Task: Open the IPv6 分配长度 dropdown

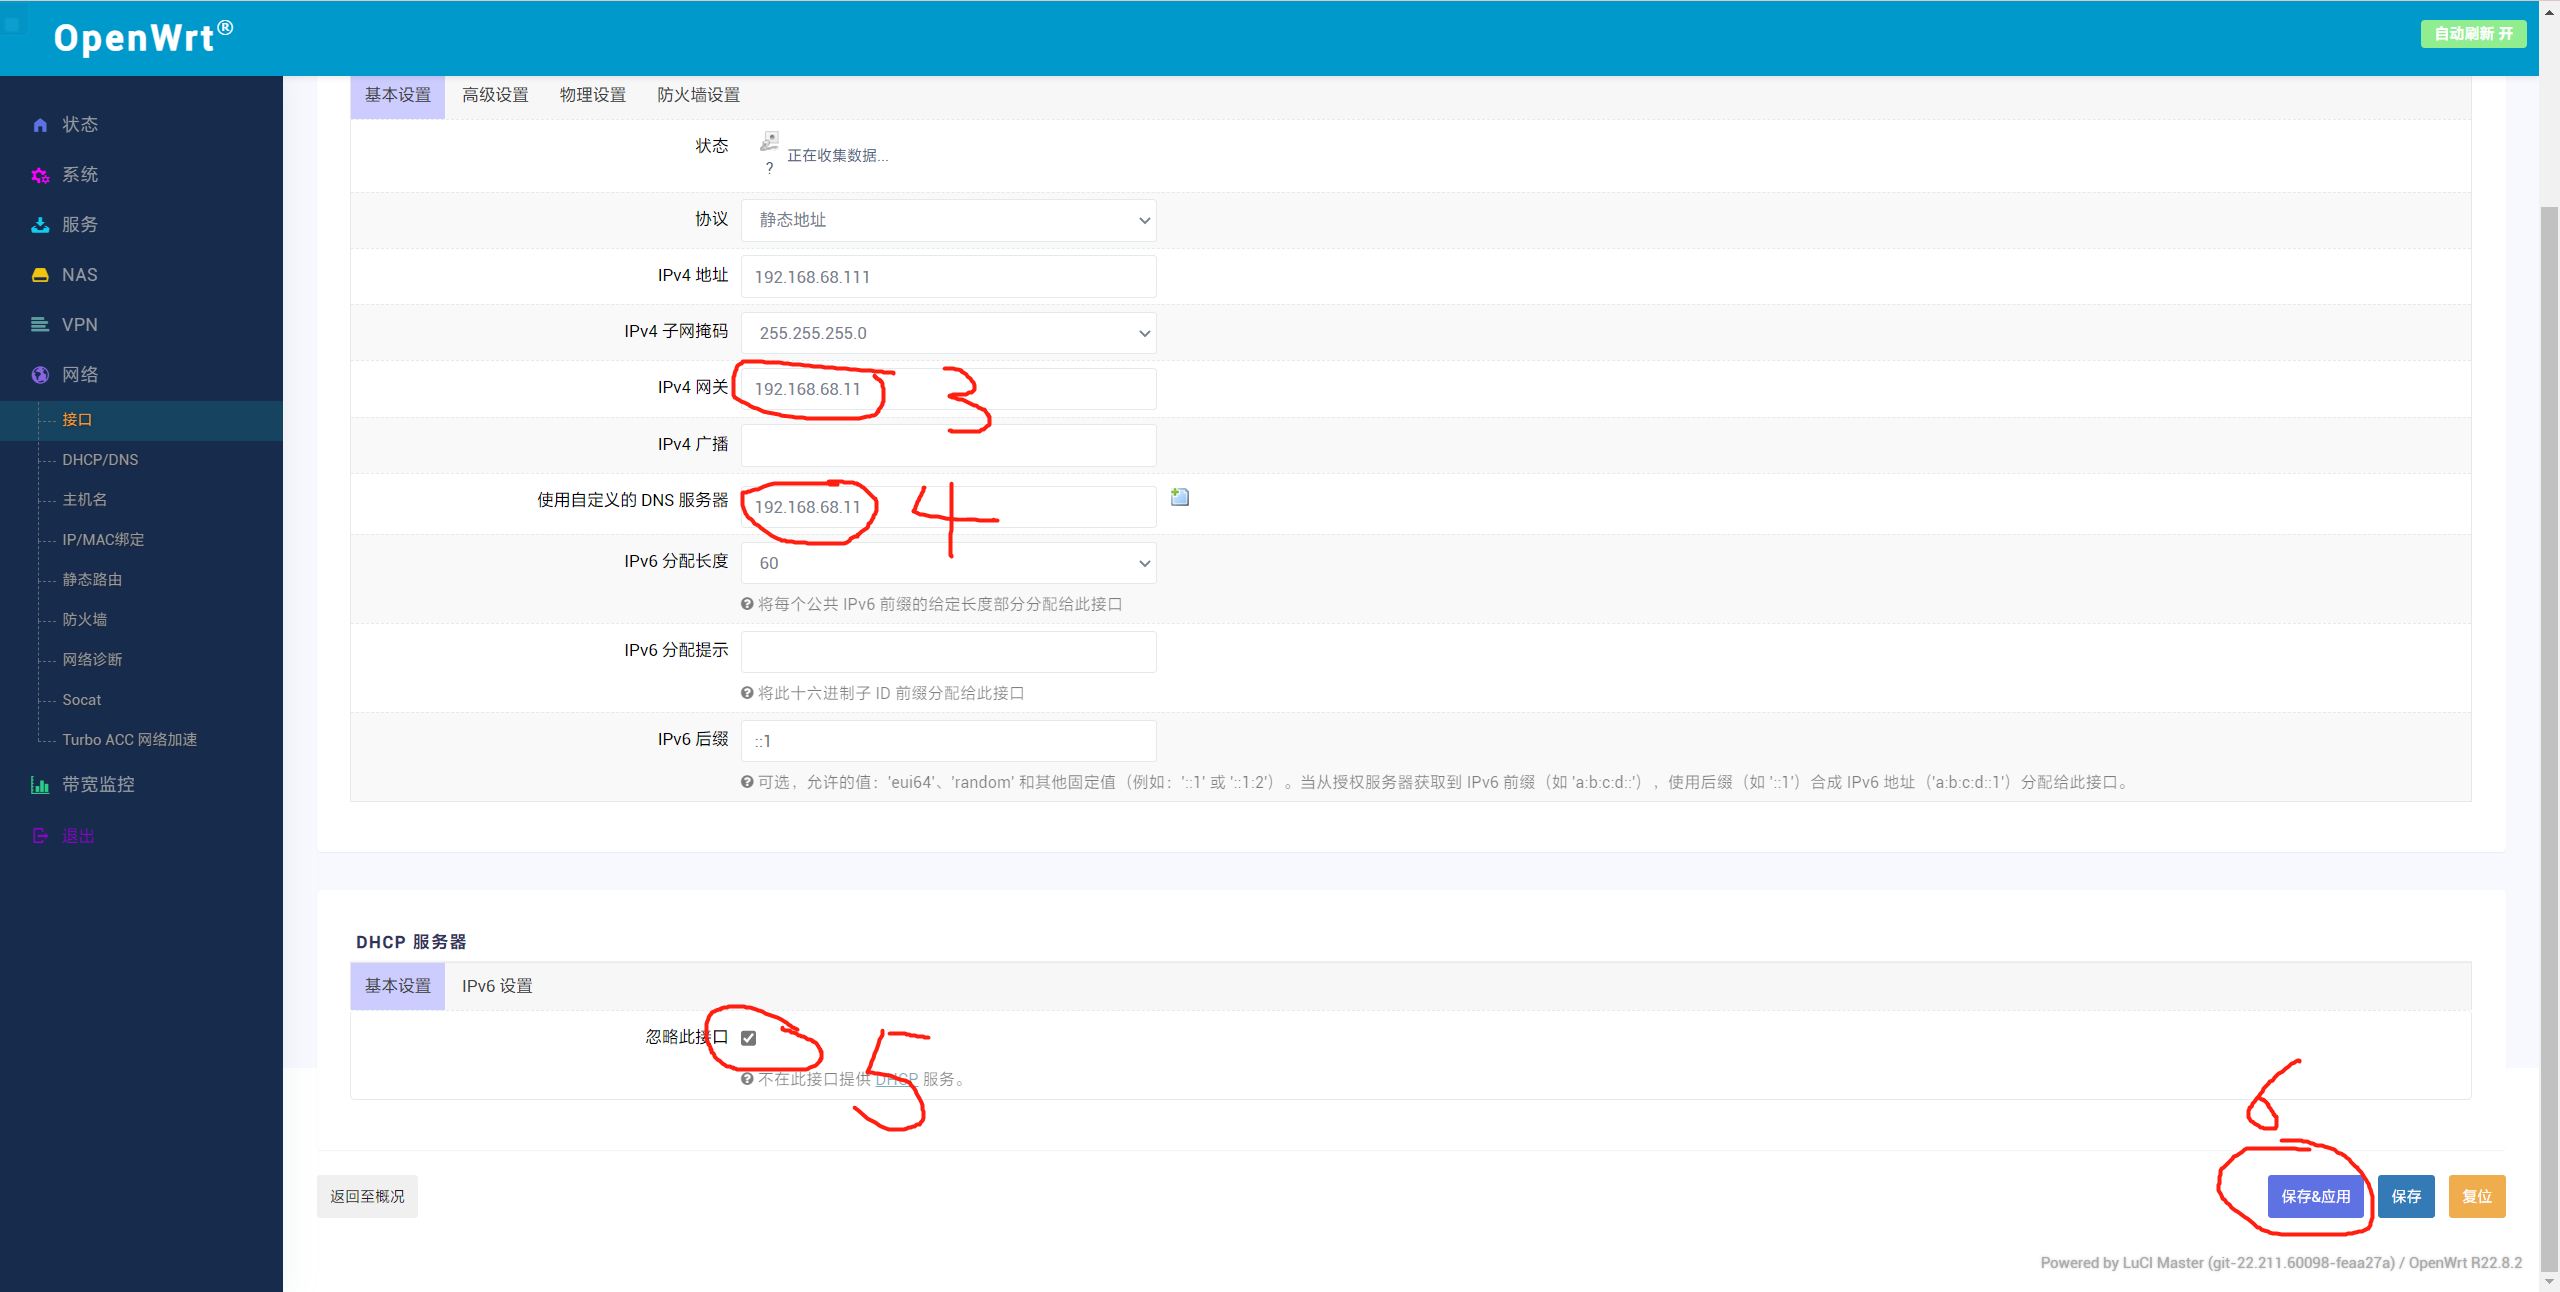Action: [x=948, y=563]
